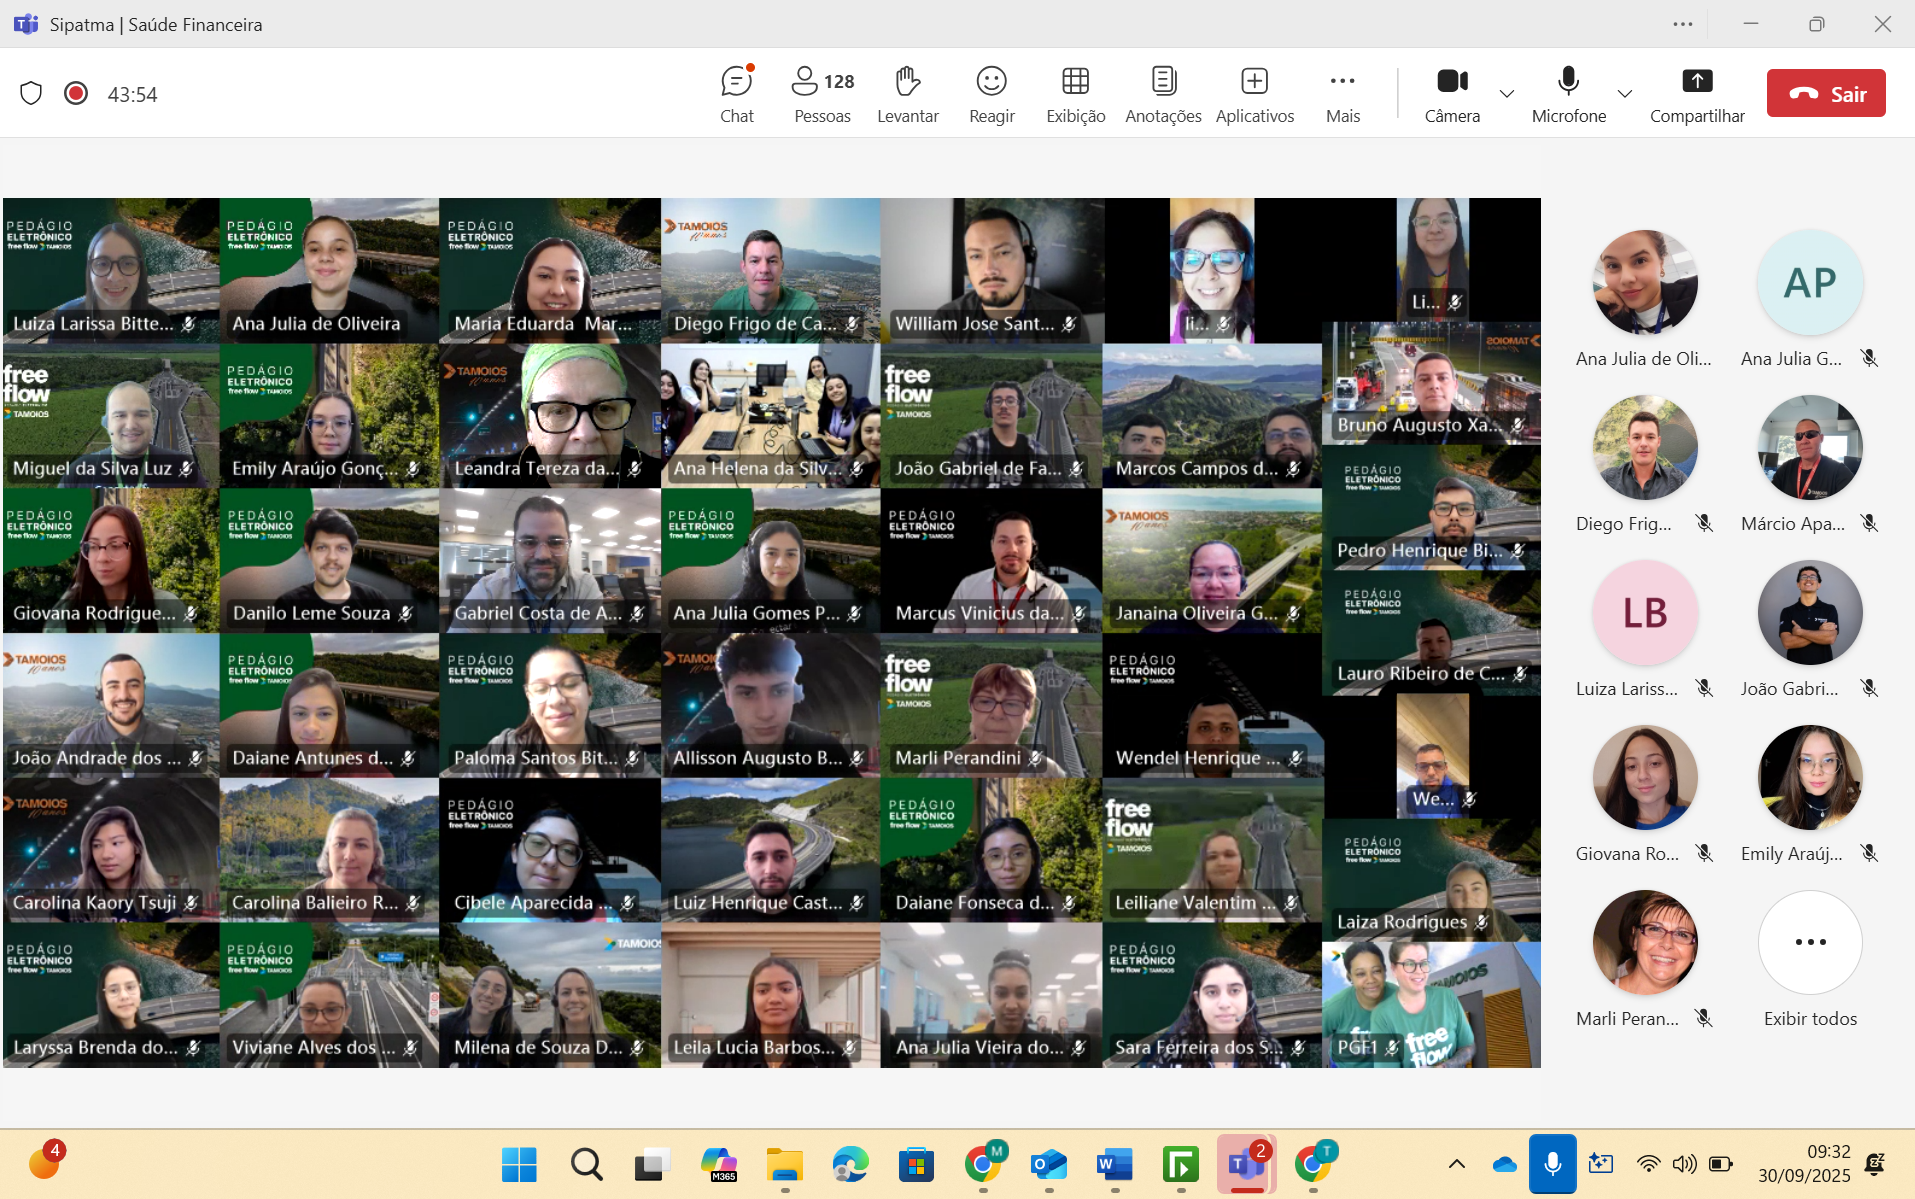The width and height of the screenshot is (1915, 1199).
Task: Click the Compartilhar share screen icon
Action: tap(1696, 82)
